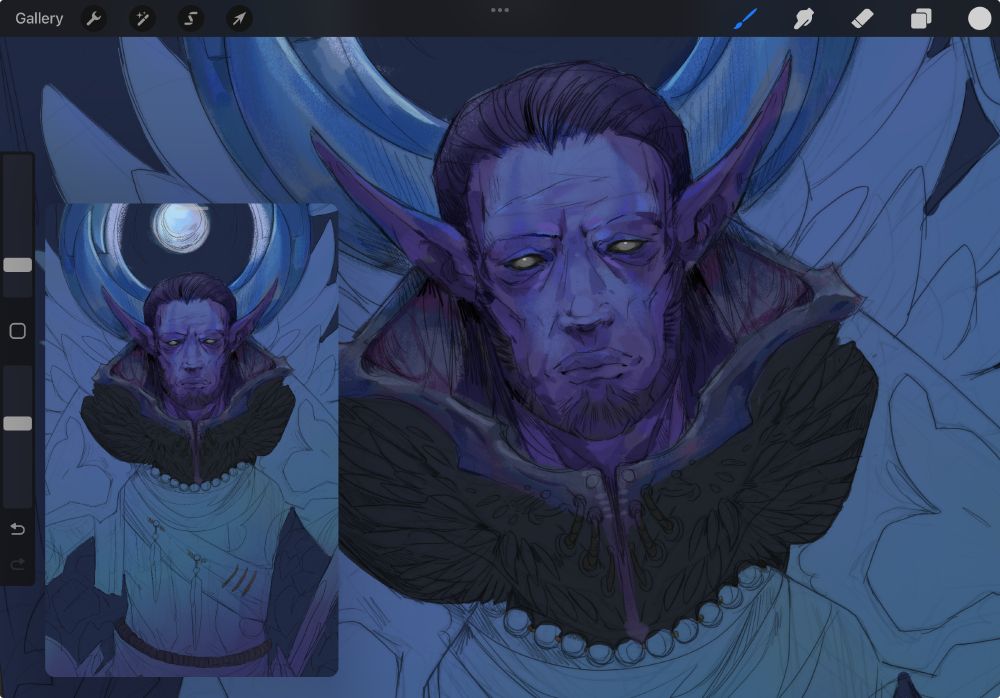Viewport: 1000px width, 698px height.
Task: Open the active color picker circle
Action: coord(980,19)
